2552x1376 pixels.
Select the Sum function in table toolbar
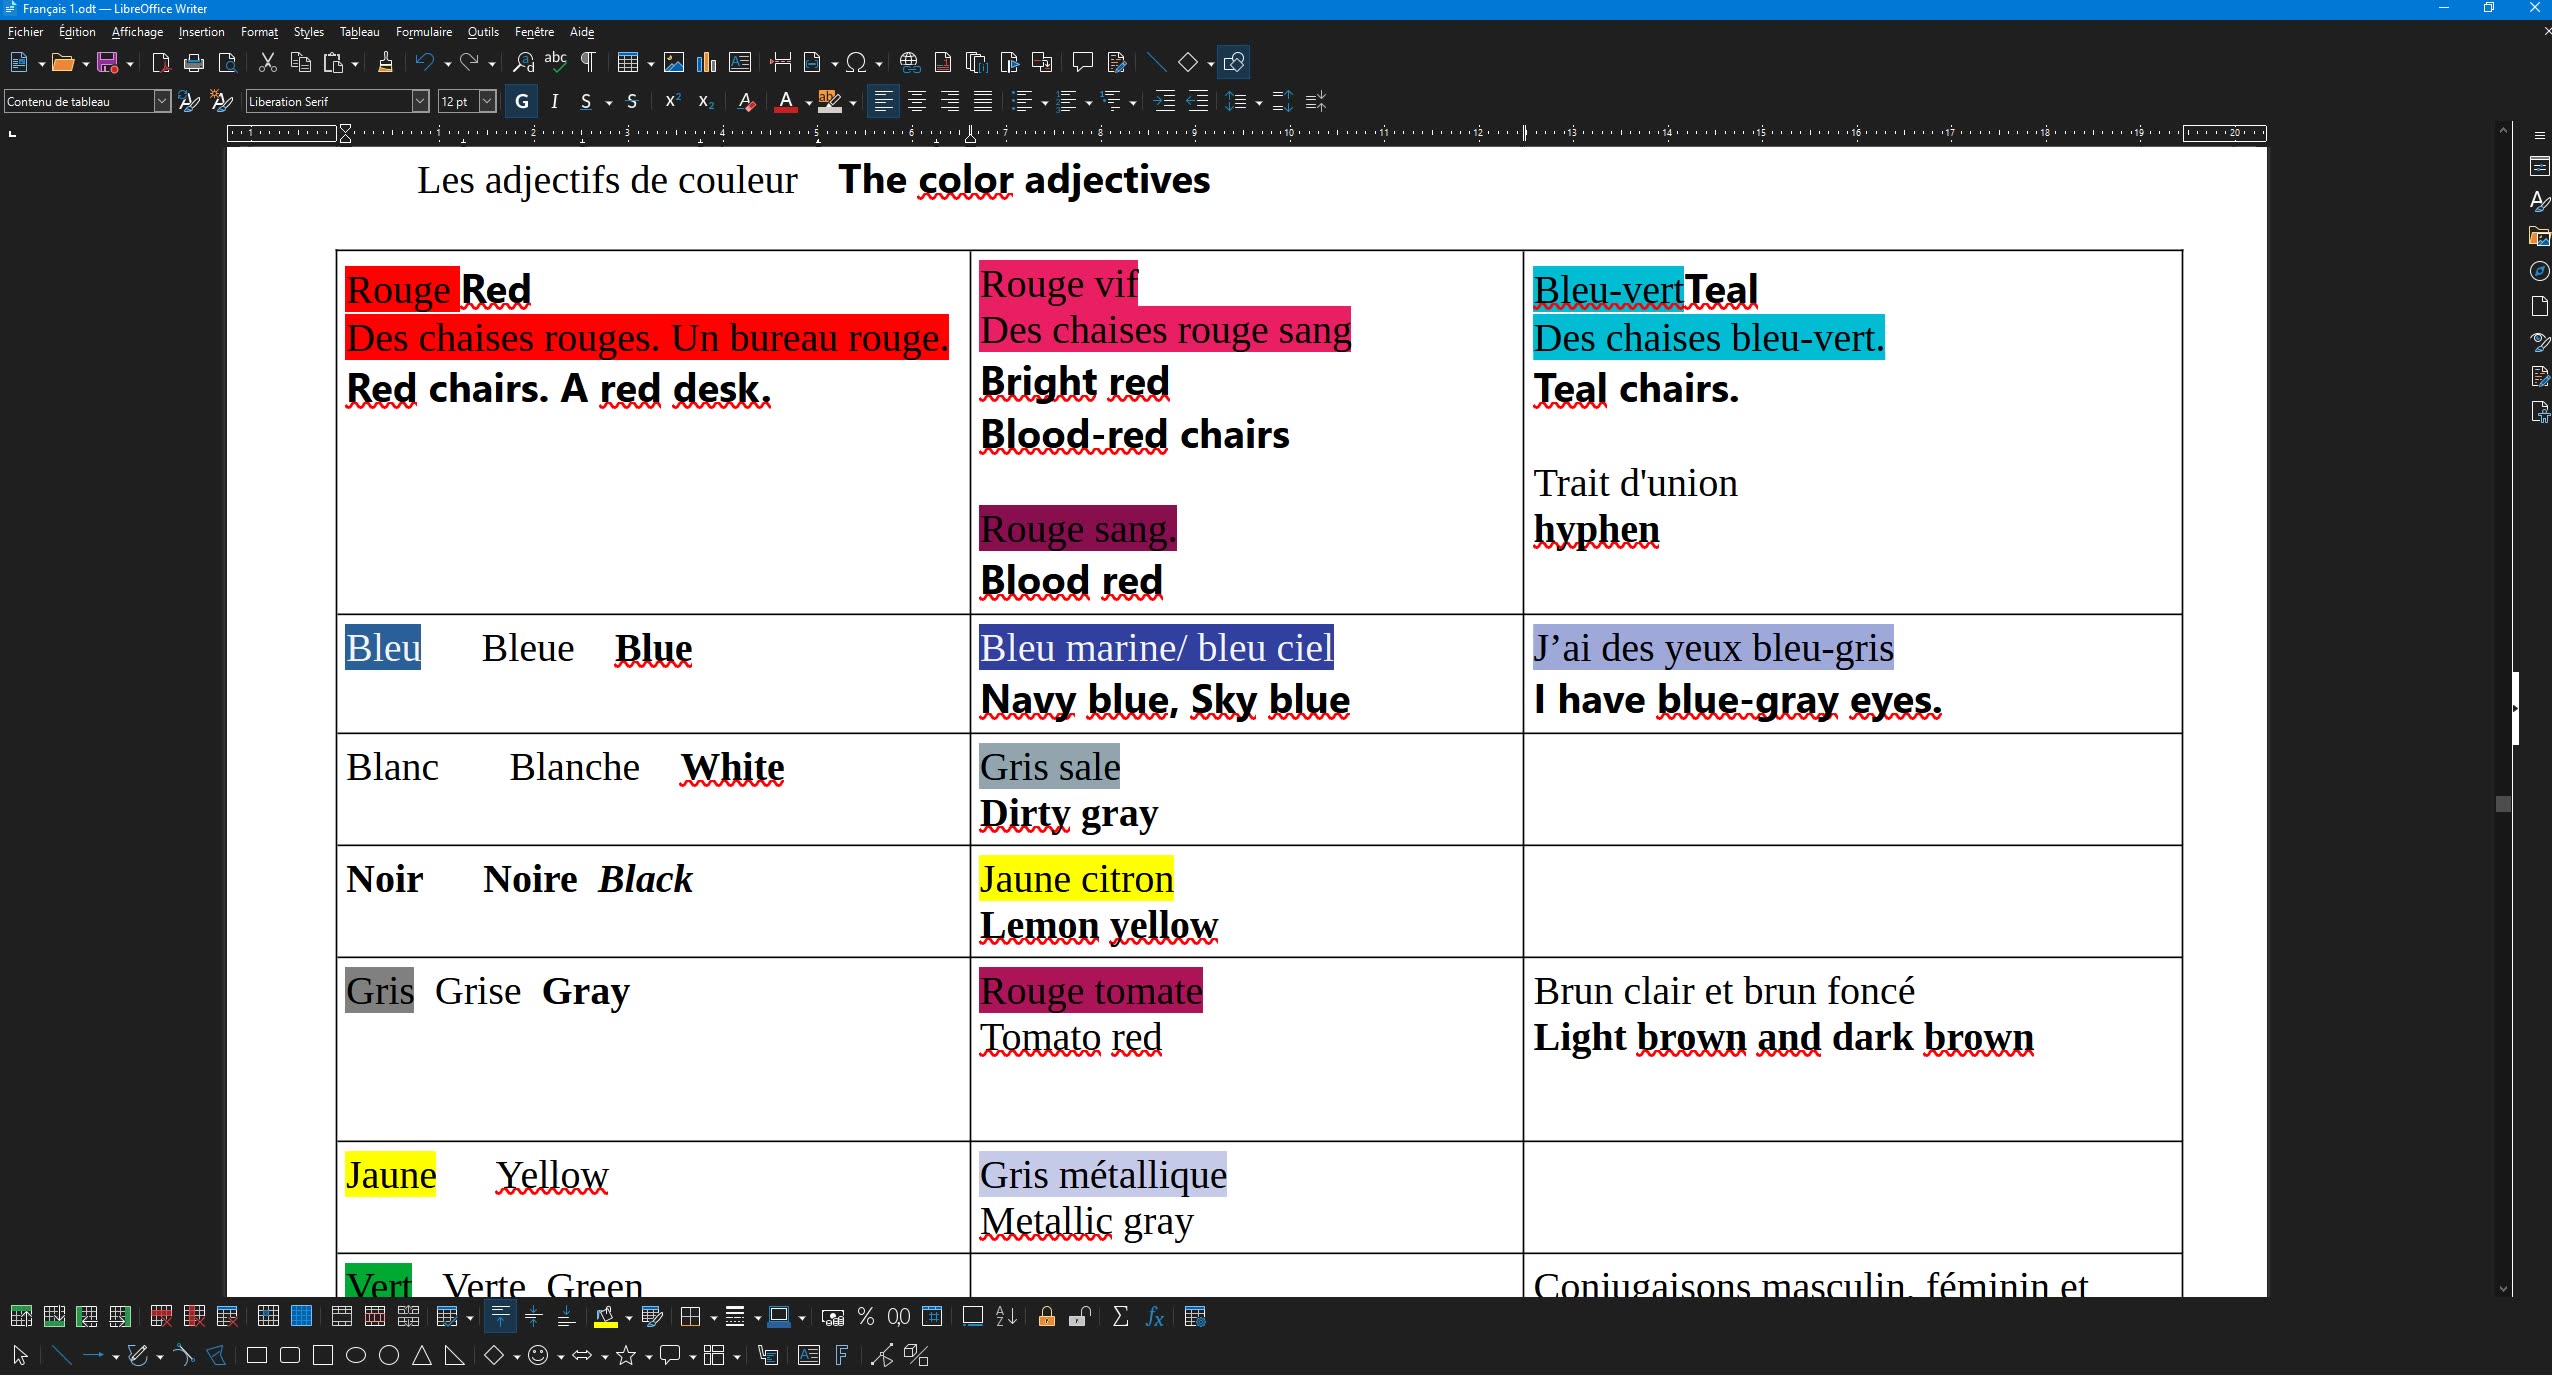pos(1120,1317)
